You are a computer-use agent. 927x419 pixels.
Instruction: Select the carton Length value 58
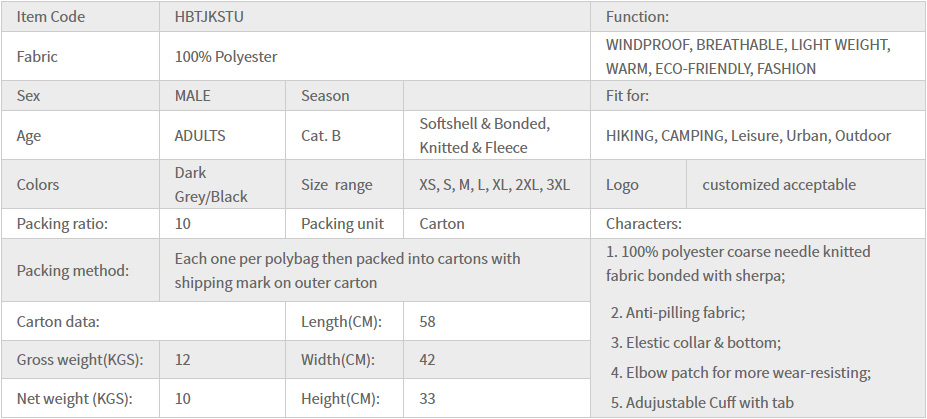[428, 322]
